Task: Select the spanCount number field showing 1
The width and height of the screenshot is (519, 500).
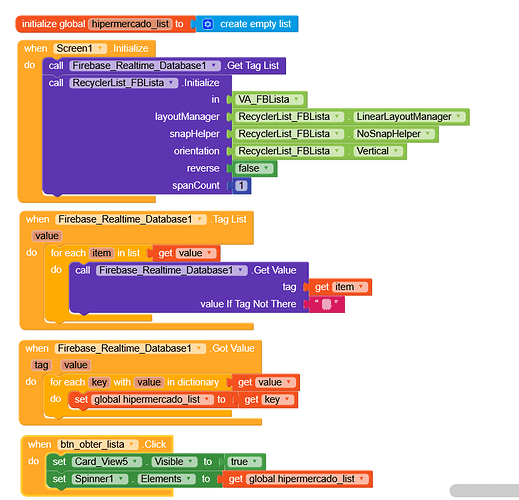Action: 241,186
